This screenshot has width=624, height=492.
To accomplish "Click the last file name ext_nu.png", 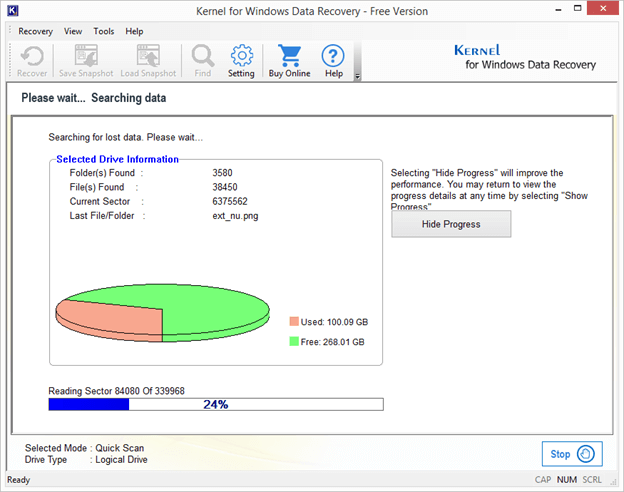I will tap(235, 216).
